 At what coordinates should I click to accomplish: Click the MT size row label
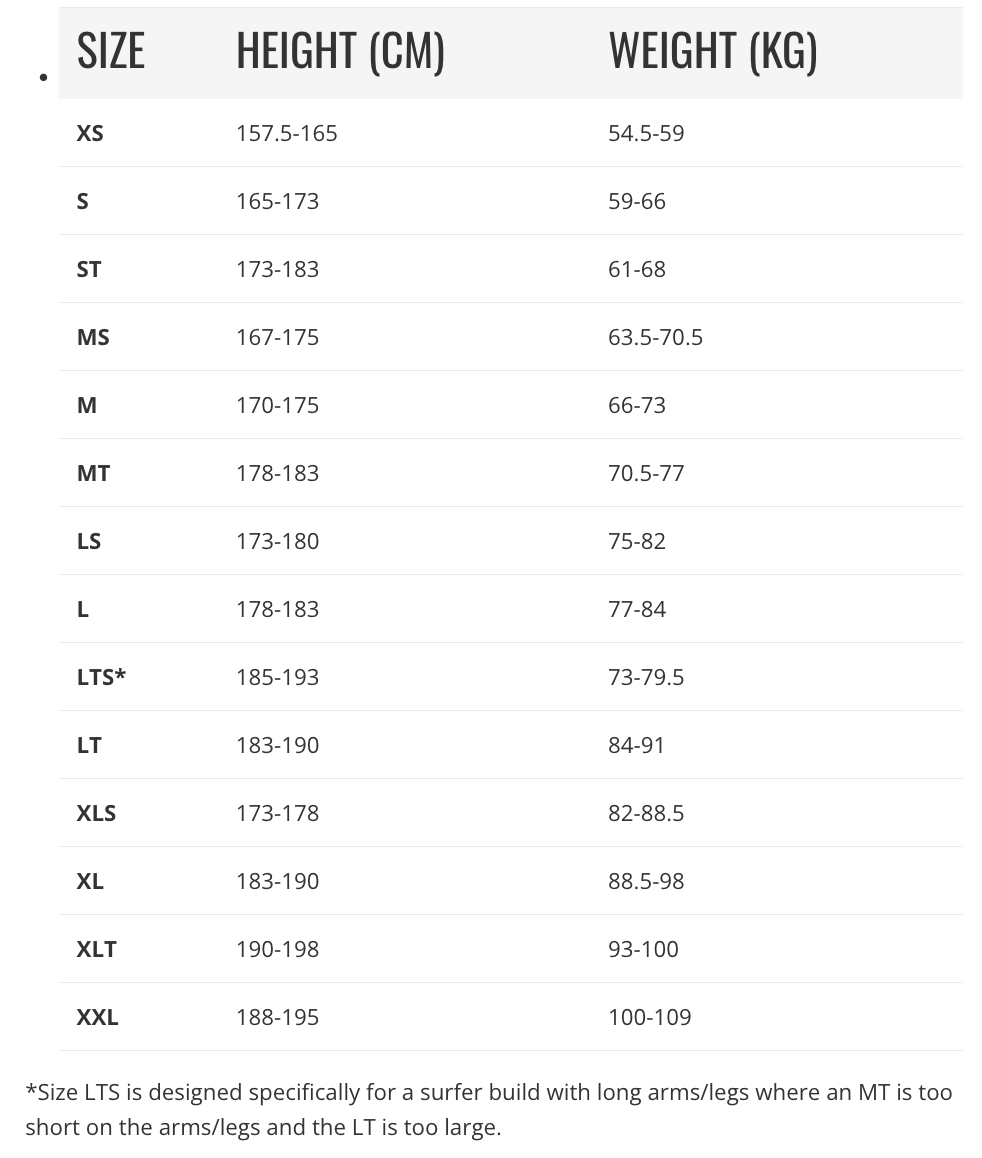pos(93,473)
